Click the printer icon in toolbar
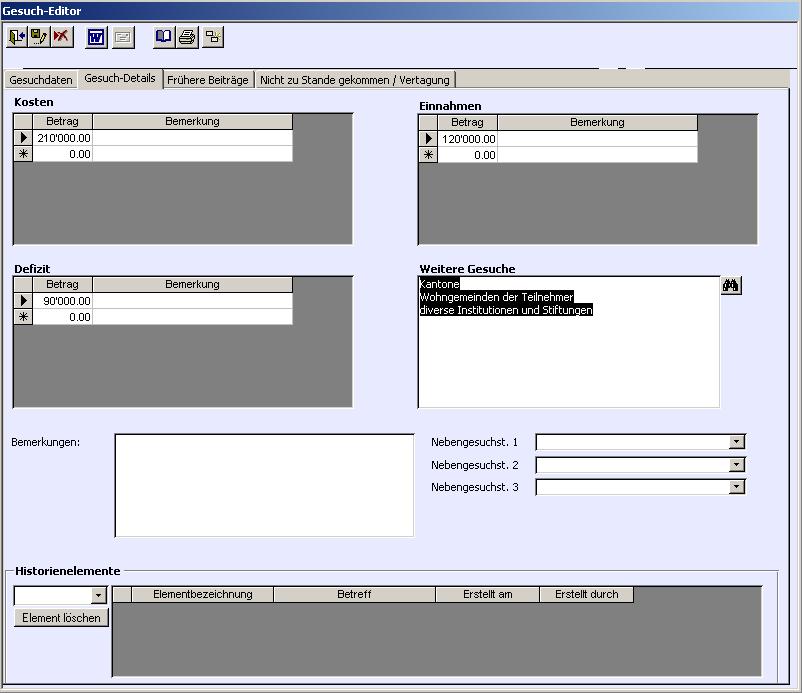 pos(187,38)
